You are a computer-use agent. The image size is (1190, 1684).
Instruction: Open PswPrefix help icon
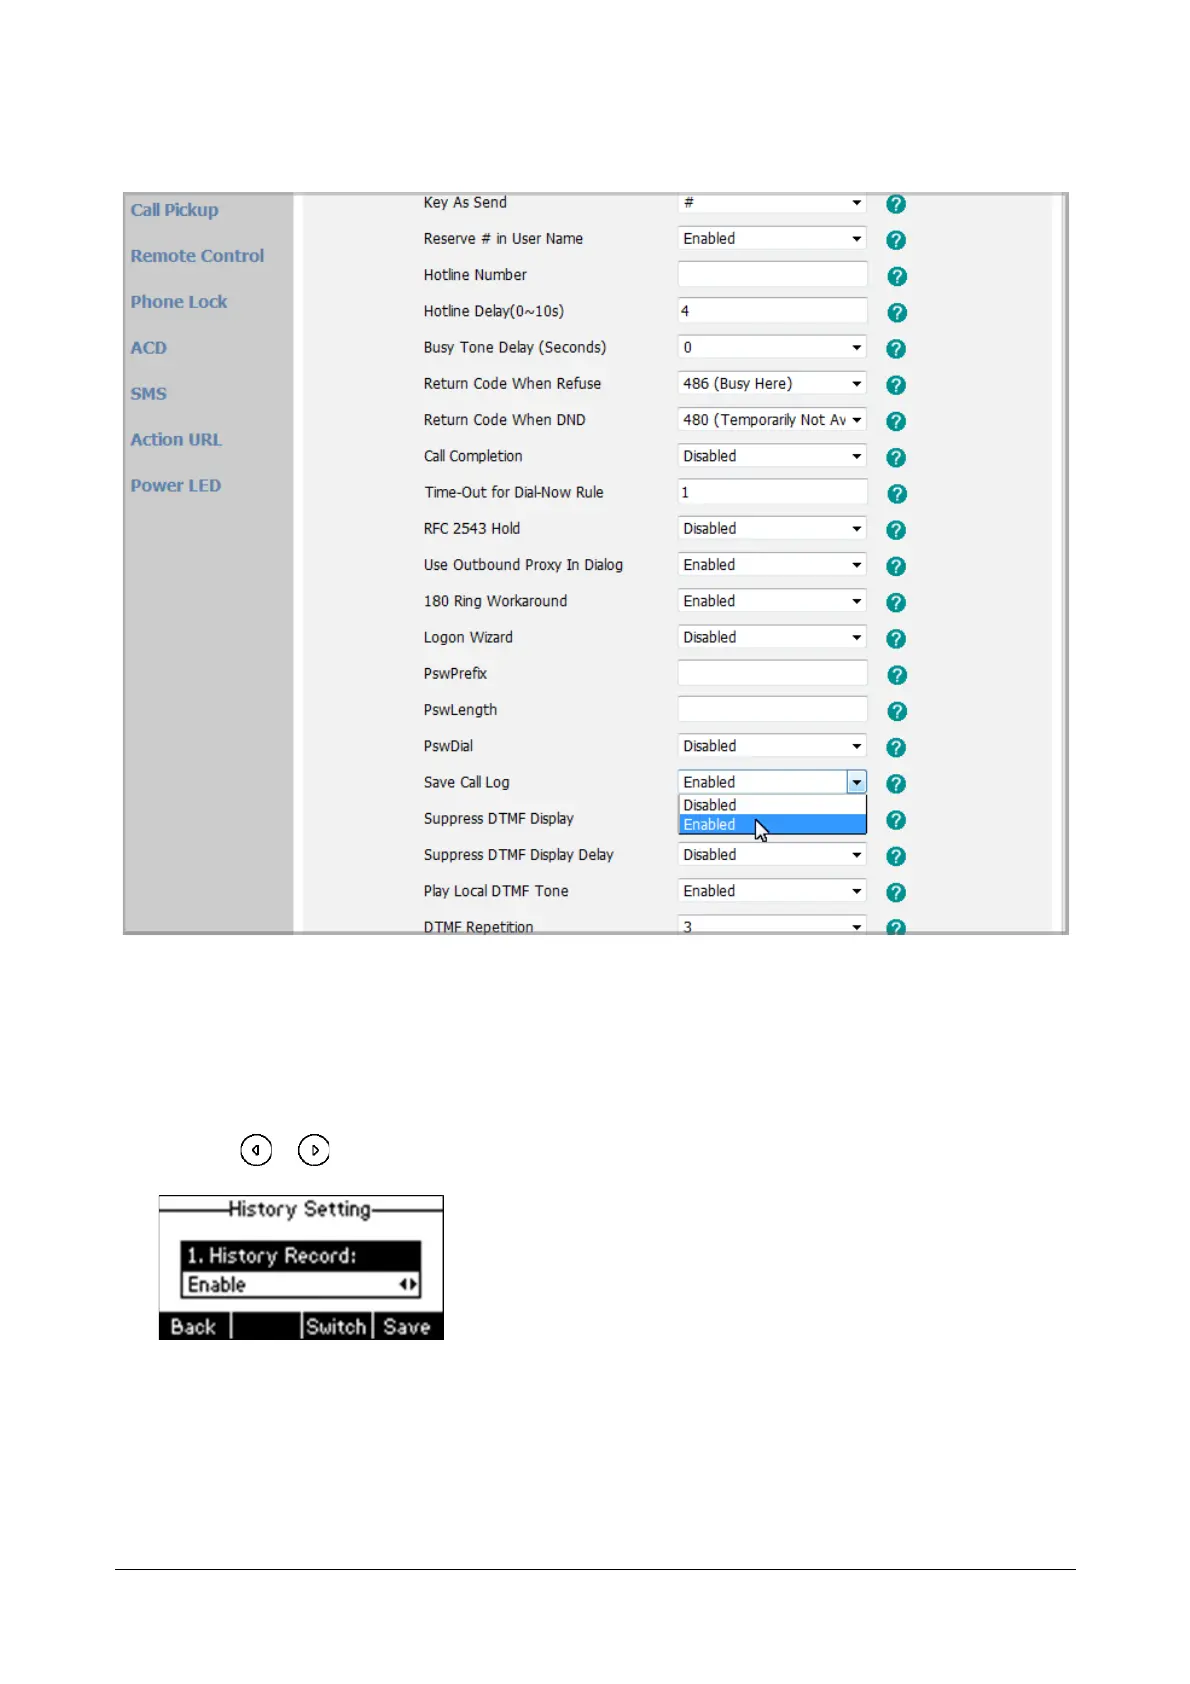[x=897, y=675]
